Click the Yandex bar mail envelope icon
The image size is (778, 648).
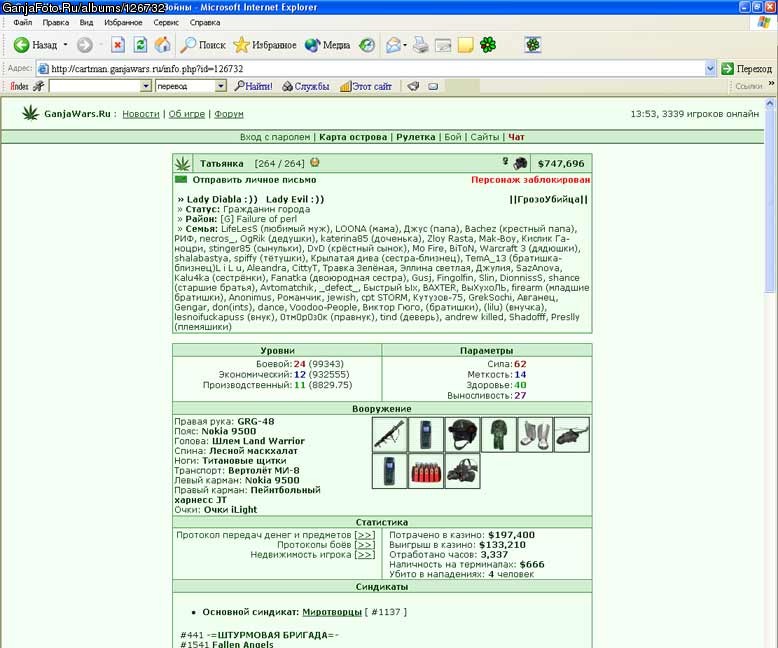pyautogui.click(x=433, y=86)
